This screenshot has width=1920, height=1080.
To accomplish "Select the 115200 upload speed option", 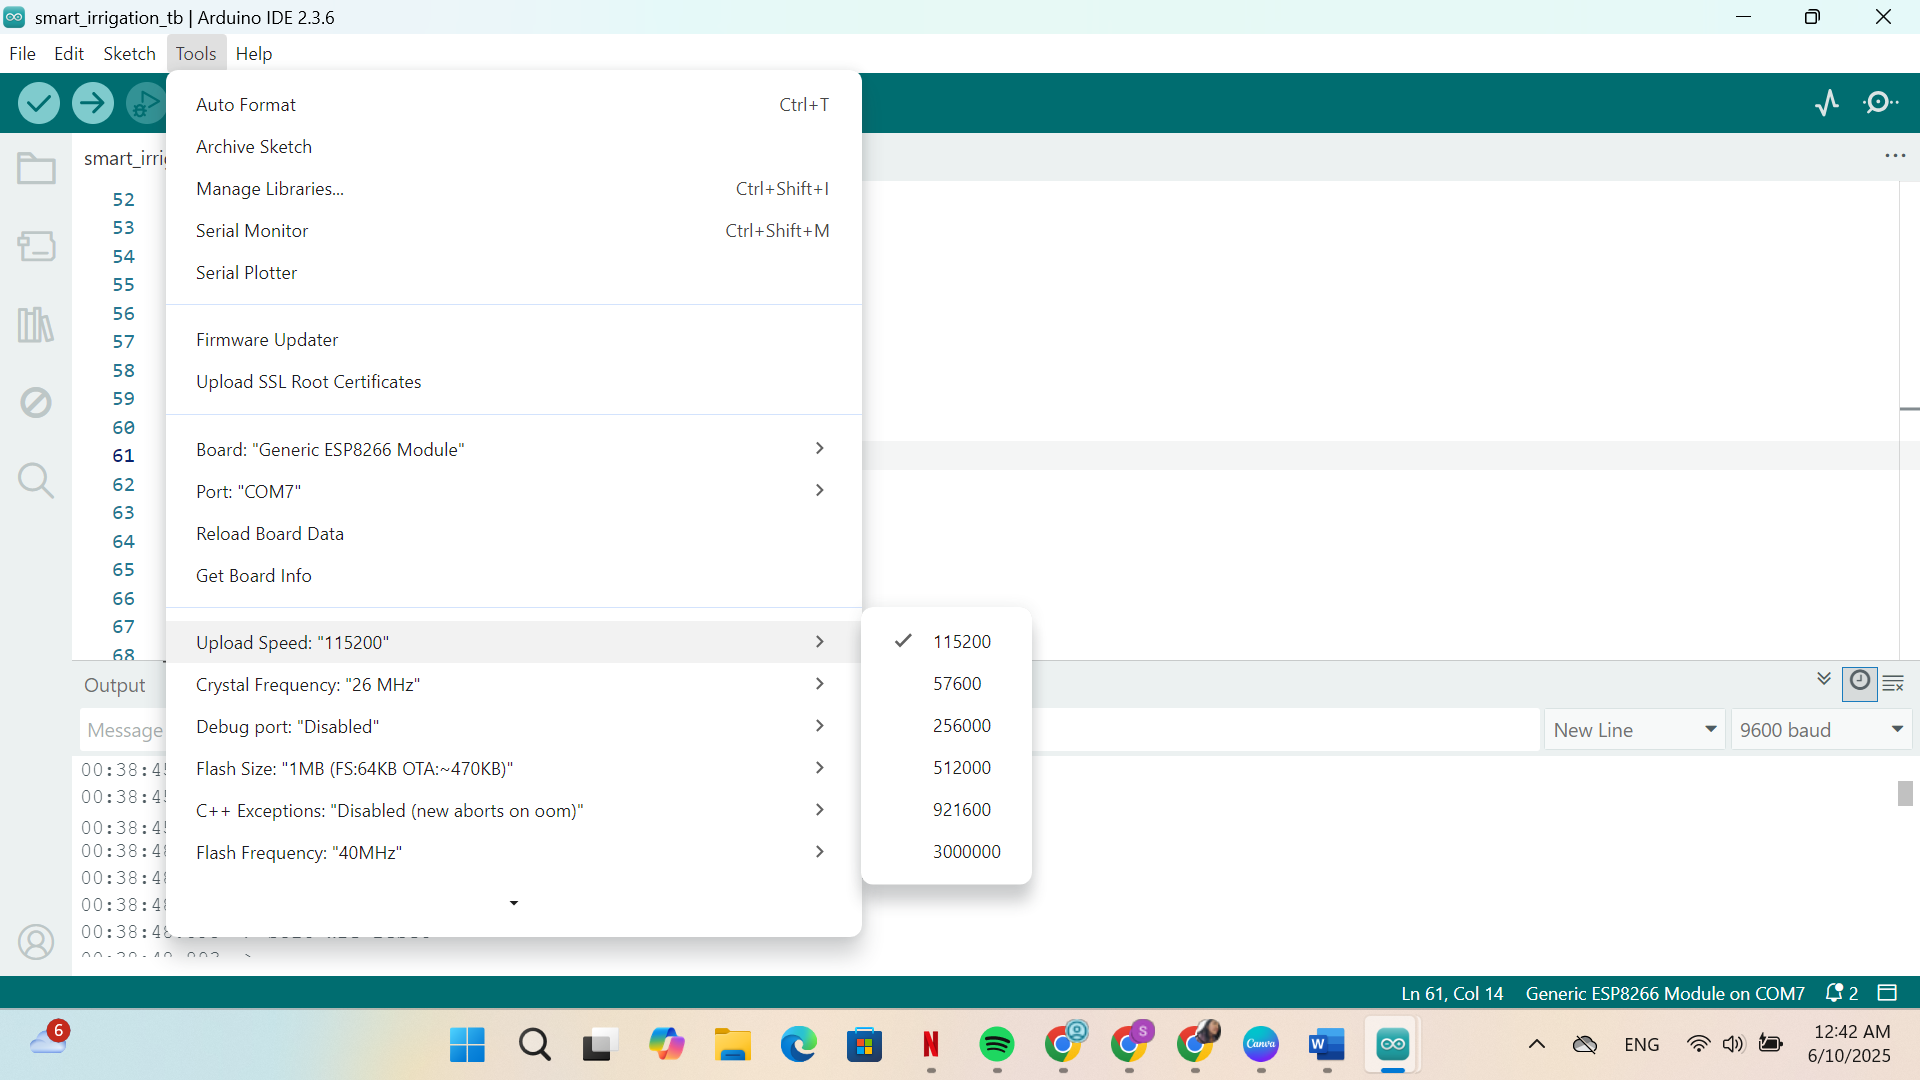I will [x=961, y=642].
